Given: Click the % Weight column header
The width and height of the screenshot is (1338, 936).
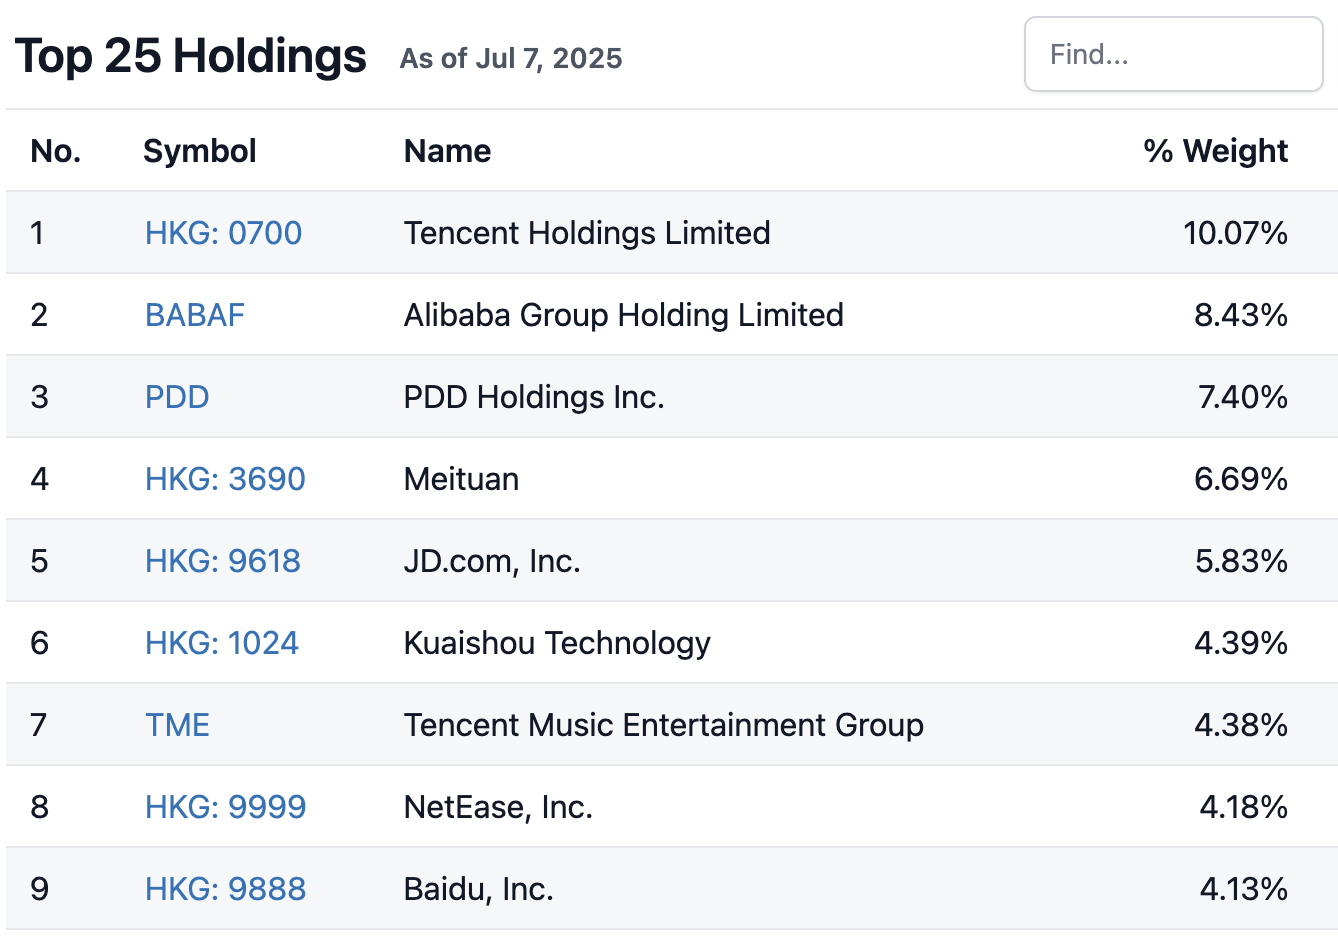Looking at the screenshot, I should pyautogui.click(x=1215, y=151).
